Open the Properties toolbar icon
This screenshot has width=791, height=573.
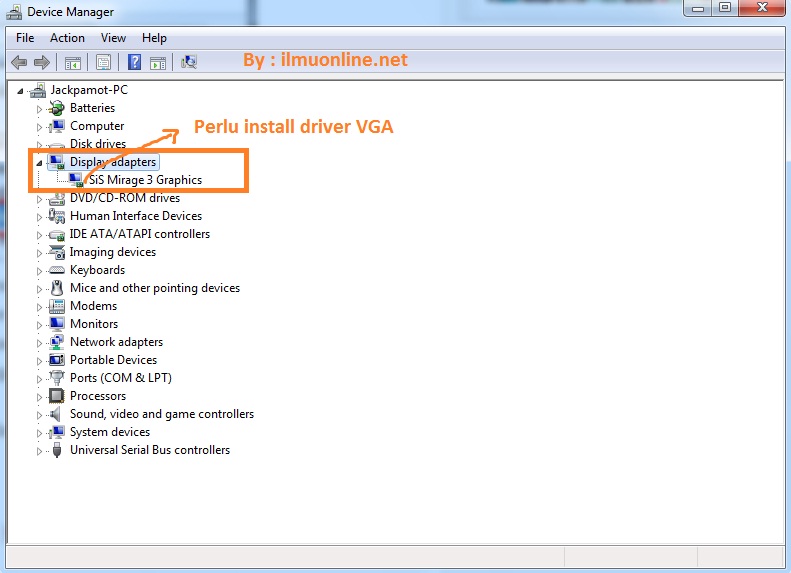point(103,62)
